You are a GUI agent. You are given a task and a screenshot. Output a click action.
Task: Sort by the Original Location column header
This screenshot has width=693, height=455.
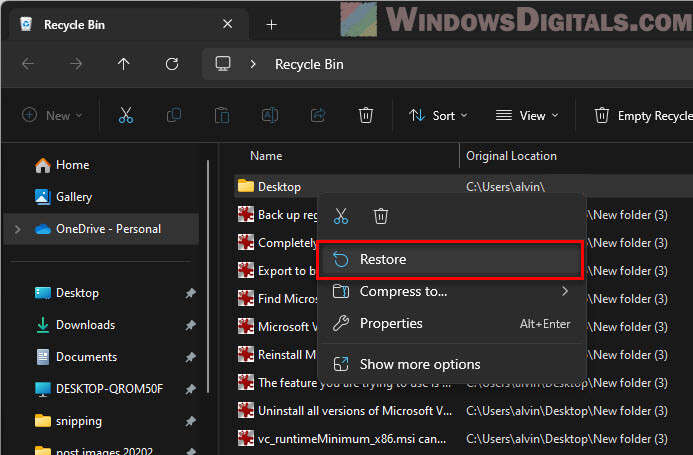511,156
